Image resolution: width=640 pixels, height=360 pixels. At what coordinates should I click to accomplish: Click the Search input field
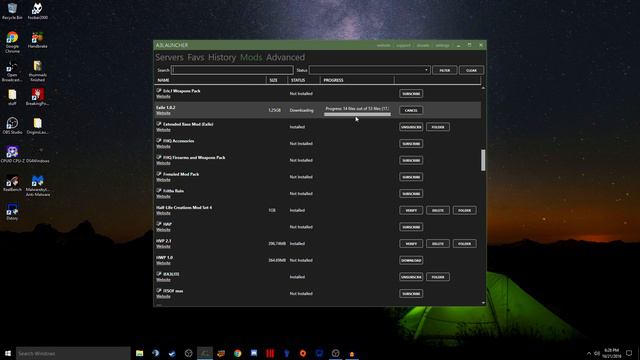232,70
